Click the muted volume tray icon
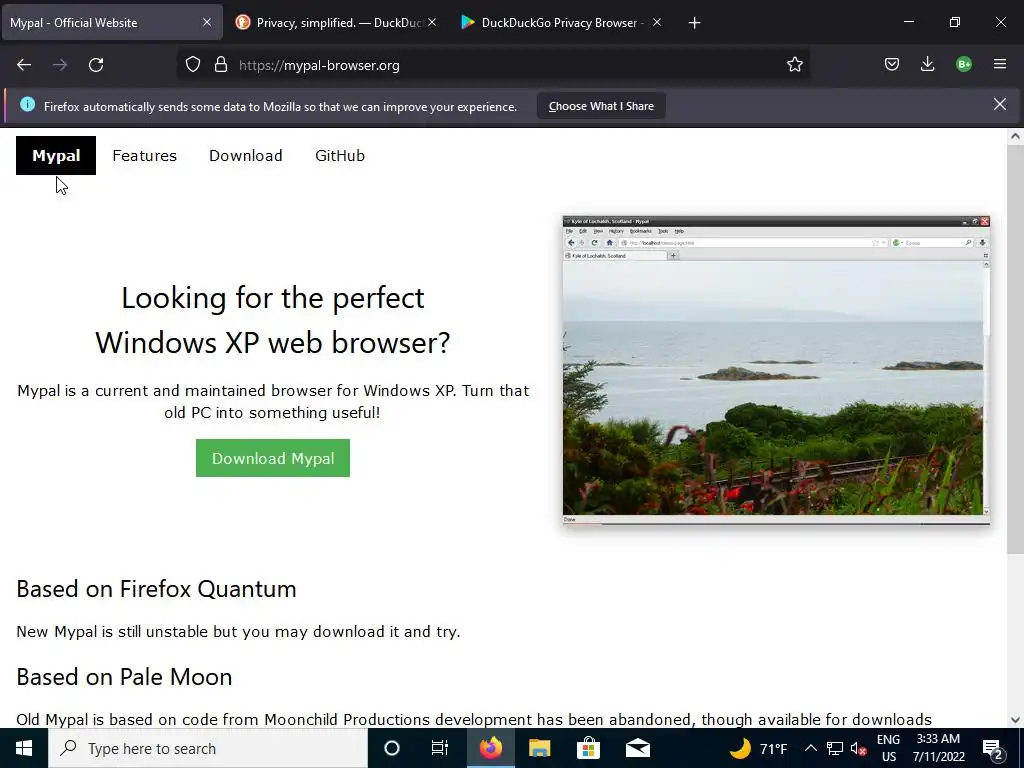The height and width of the screenshot is (768, 1024). click(859, 748)
